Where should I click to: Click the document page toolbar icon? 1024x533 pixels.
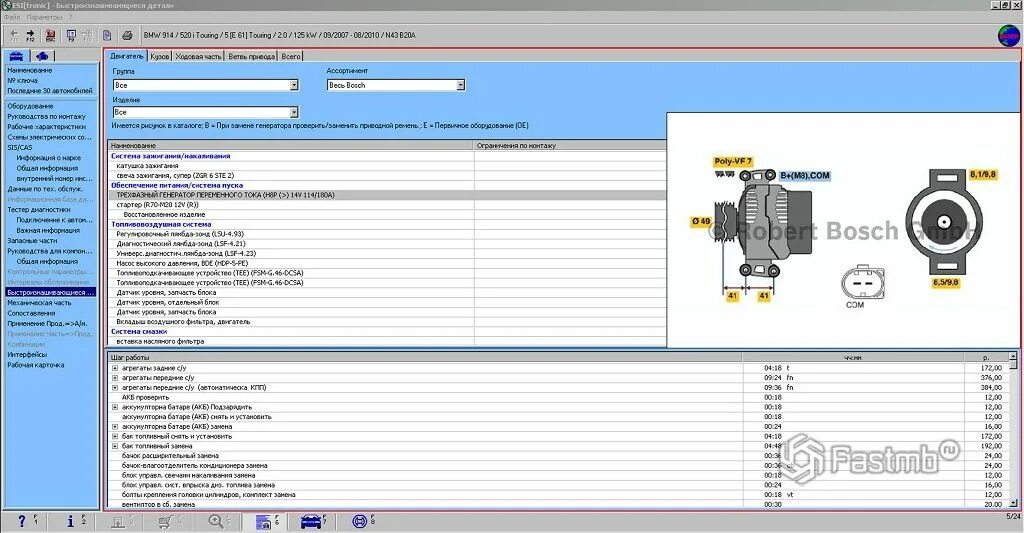[107, 35]
